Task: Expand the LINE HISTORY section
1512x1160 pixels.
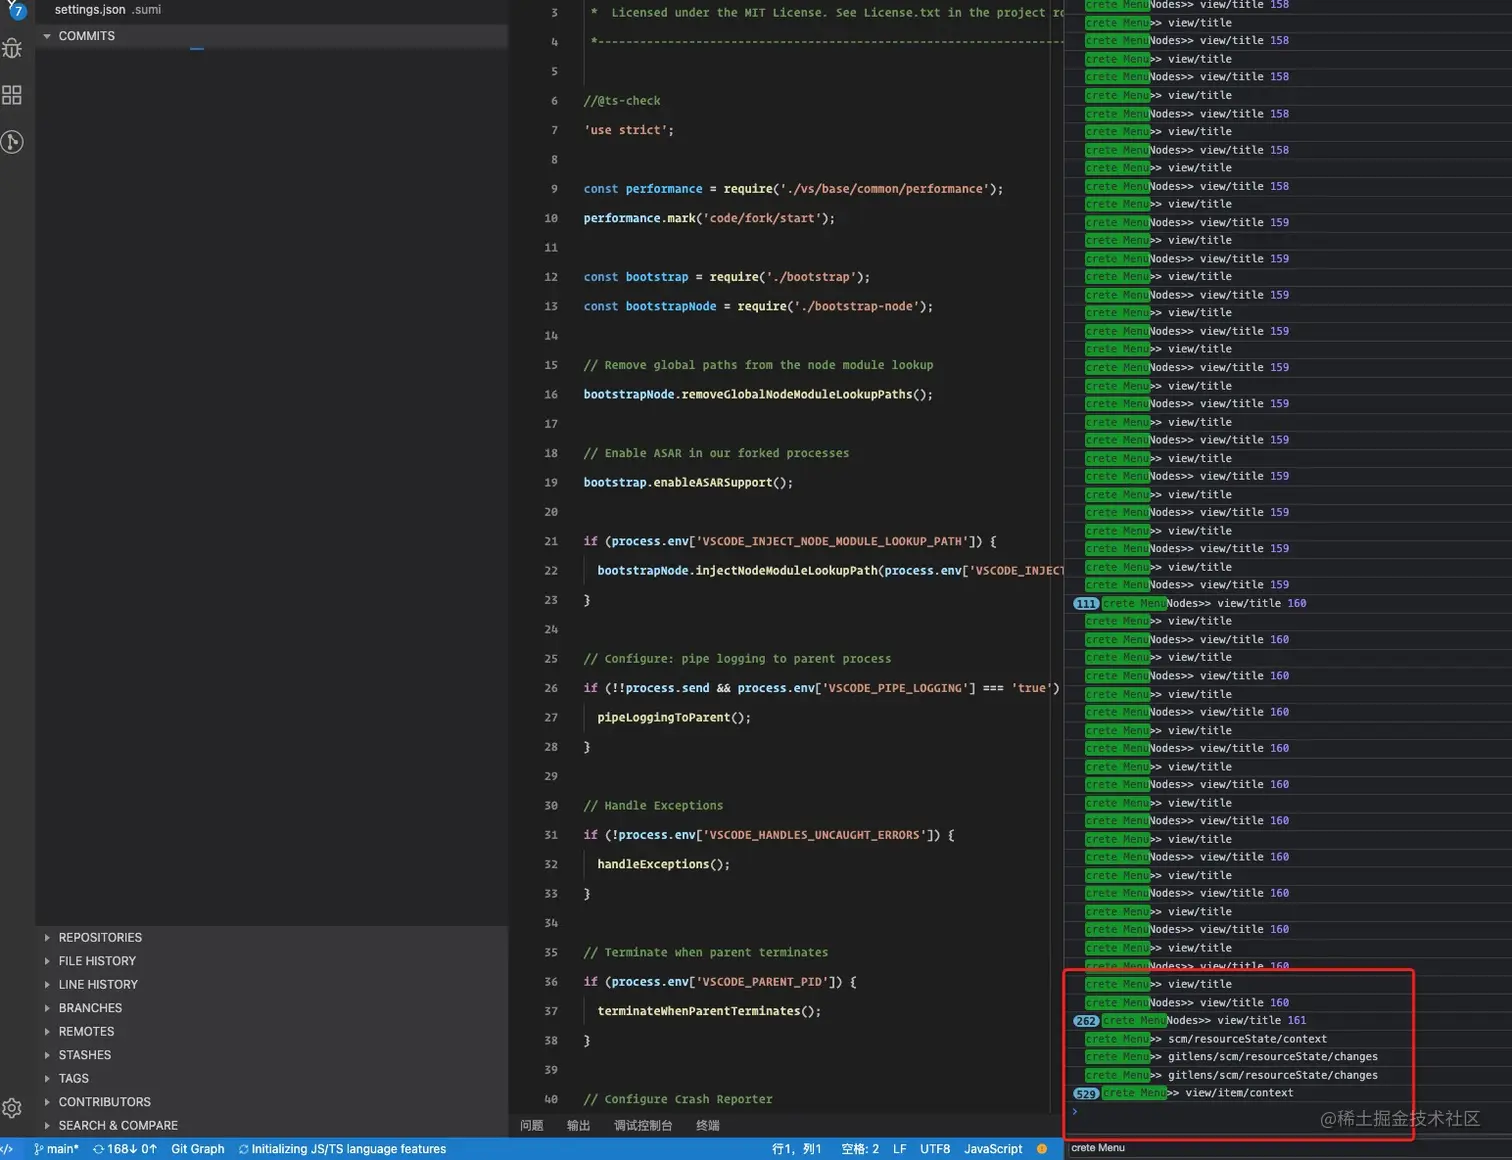Action: [x=271, y=985]
